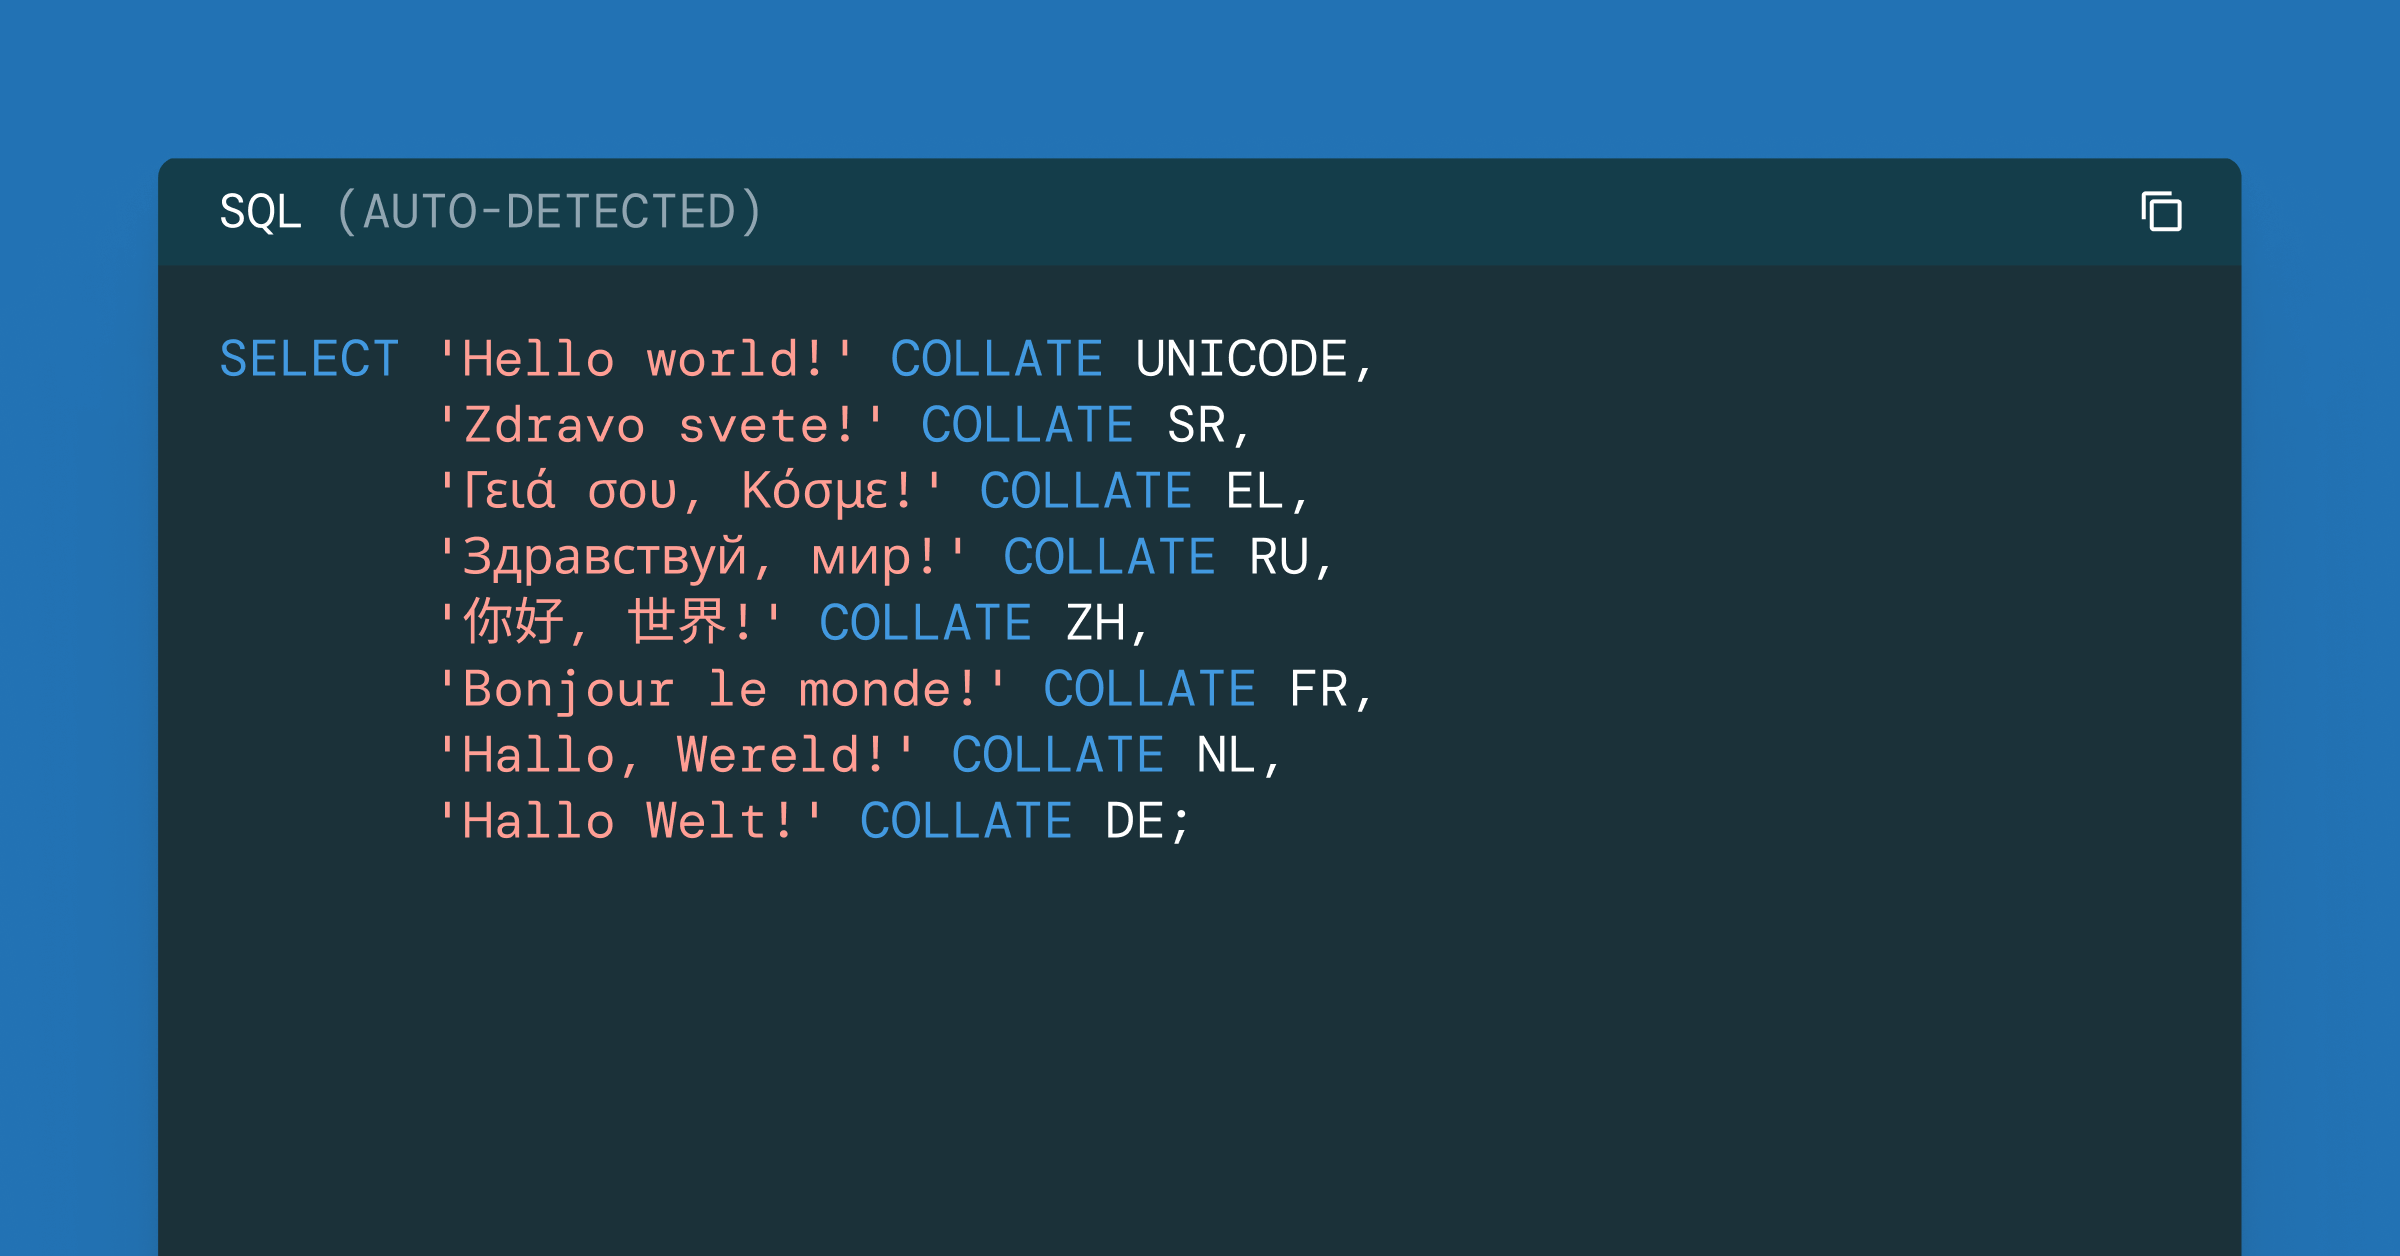The image size is (2400, 1256).
Task: Click the SQL language label
Action: (260, 212)
